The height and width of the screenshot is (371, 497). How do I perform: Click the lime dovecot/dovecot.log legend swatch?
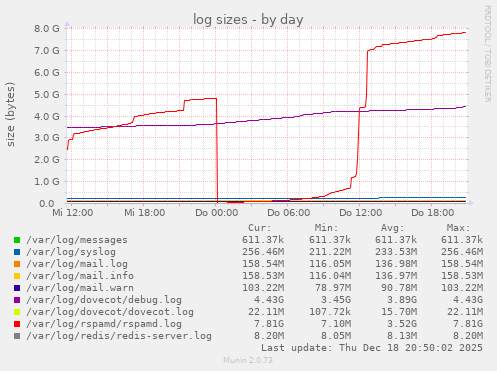click(17, 312)
